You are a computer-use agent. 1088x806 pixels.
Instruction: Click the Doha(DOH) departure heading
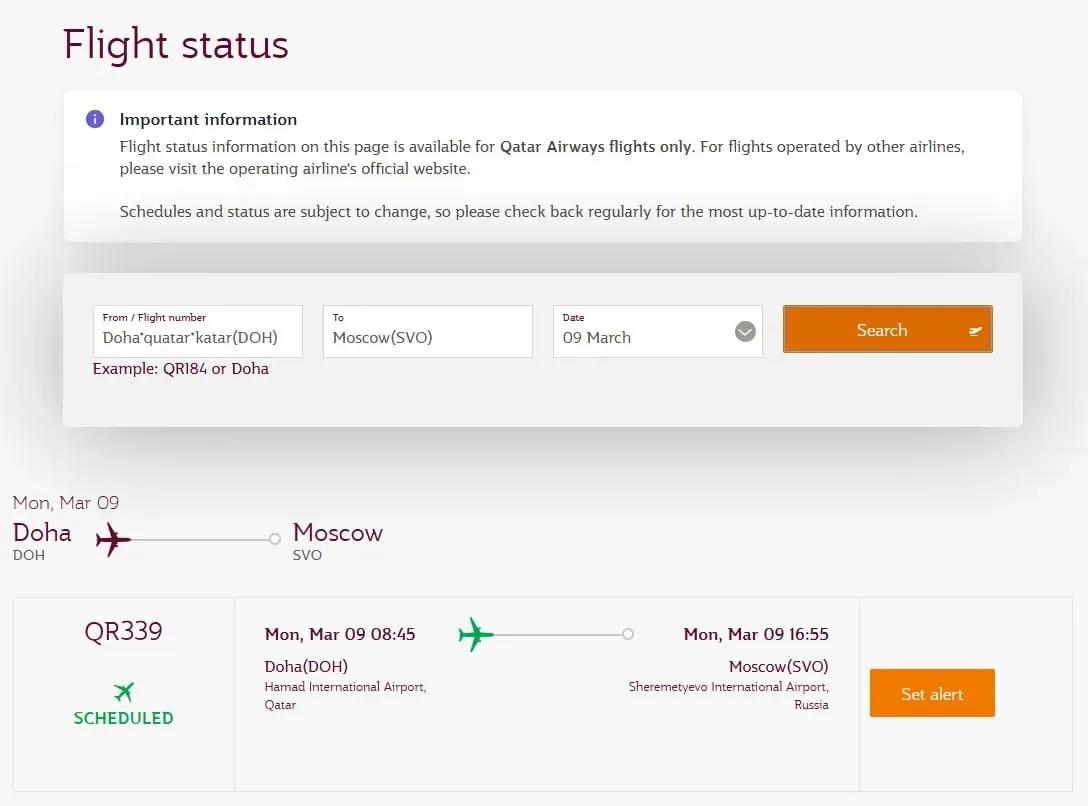click(x=306, y=666)
